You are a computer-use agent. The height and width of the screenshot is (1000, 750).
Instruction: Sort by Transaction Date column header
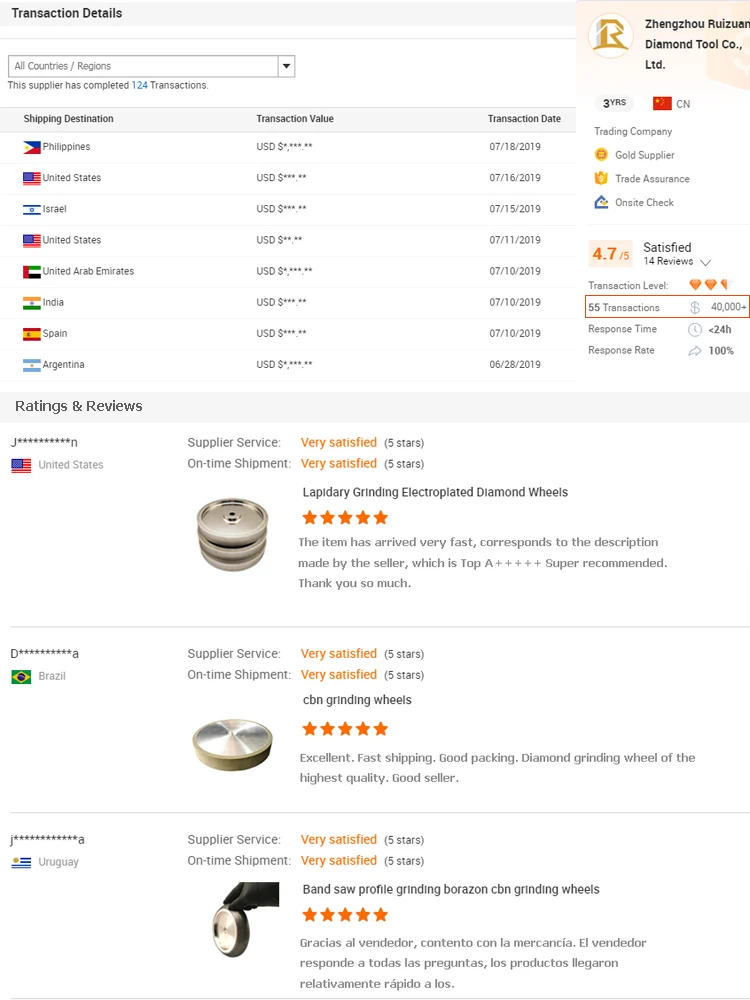[x=524, y=119]
